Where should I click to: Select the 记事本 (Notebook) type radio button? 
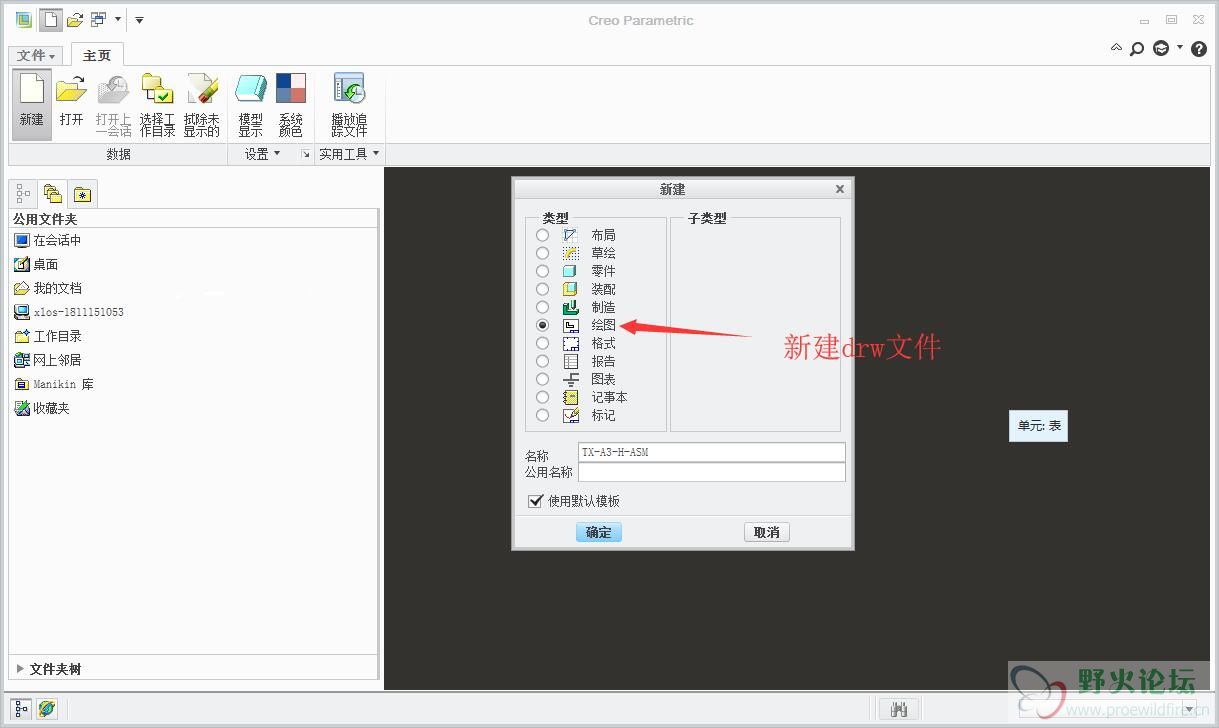[x=543, y=397]
